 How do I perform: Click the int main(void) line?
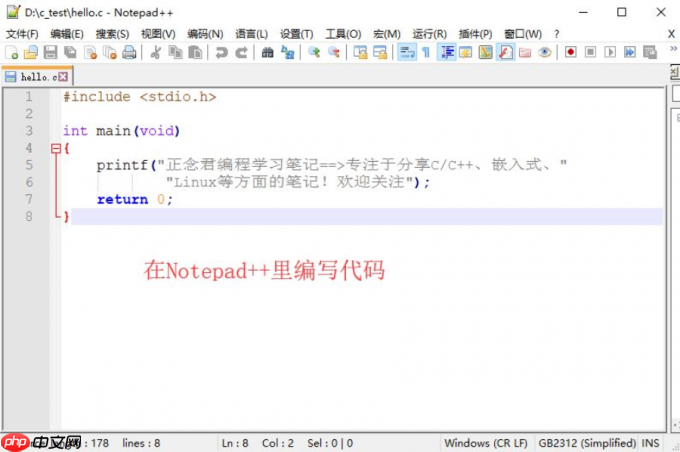click(x=121, y=131)
